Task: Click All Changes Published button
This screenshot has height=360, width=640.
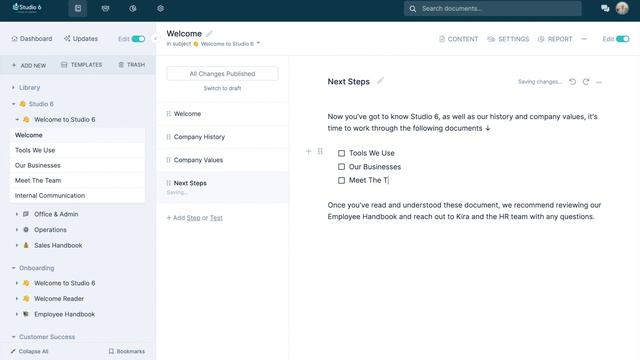Action: click(222, 74)
